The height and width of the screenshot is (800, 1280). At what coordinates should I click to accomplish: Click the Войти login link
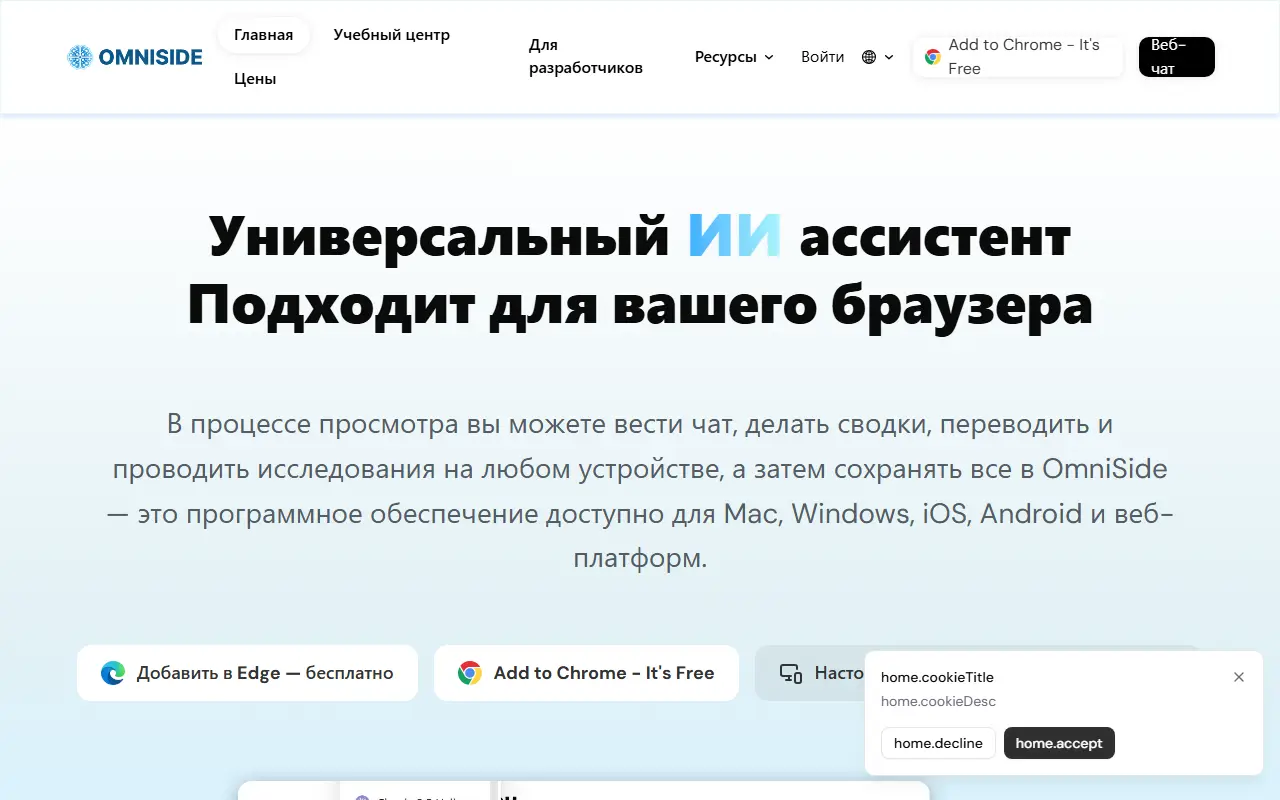823,57
